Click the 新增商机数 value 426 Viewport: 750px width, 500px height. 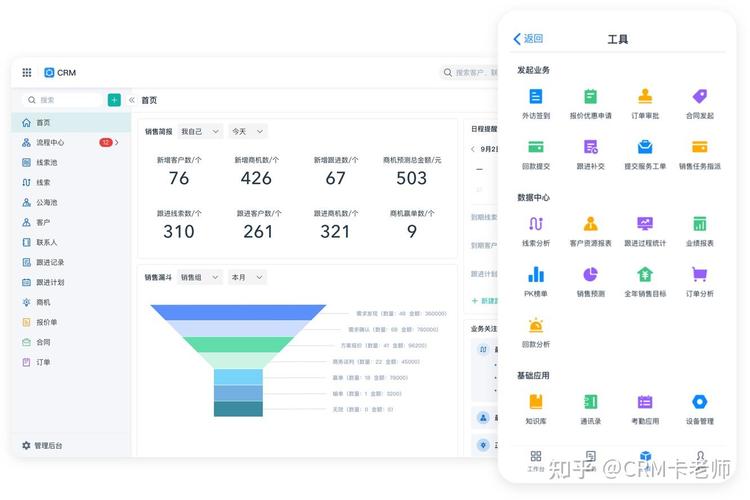[x=256, y=178]
